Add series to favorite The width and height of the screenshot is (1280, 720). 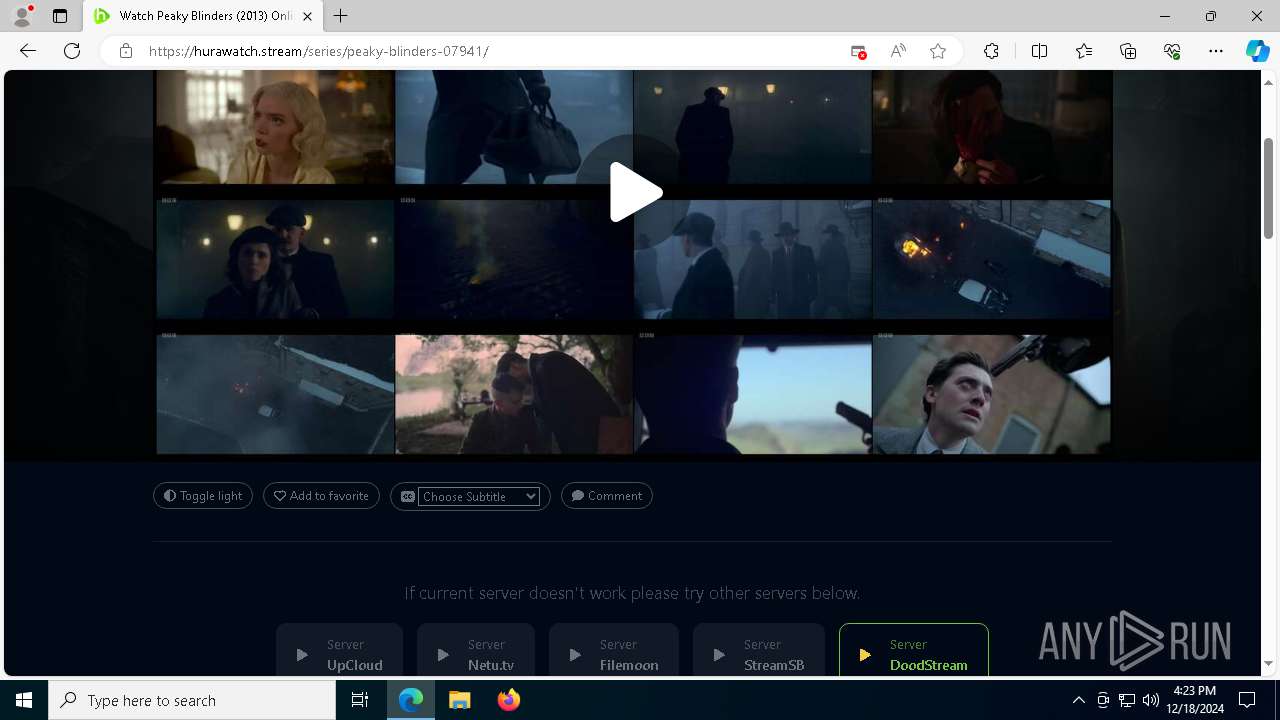click(321, 496)
